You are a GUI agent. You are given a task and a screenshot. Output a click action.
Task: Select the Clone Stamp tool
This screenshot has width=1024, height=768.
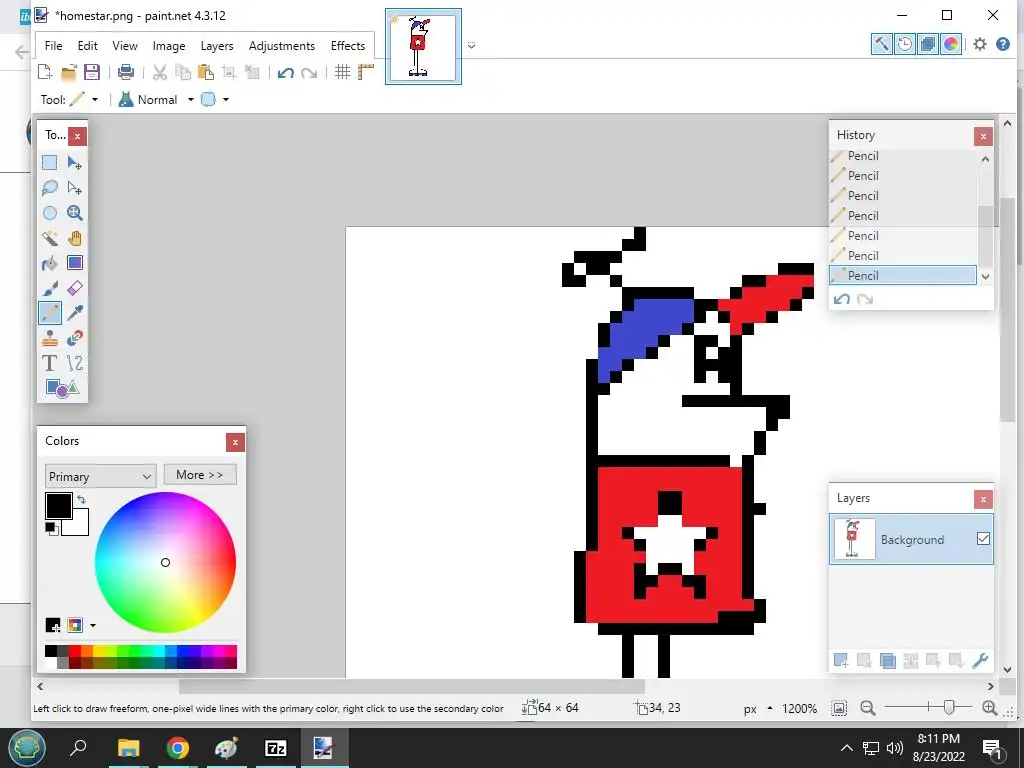click(50, 338)
